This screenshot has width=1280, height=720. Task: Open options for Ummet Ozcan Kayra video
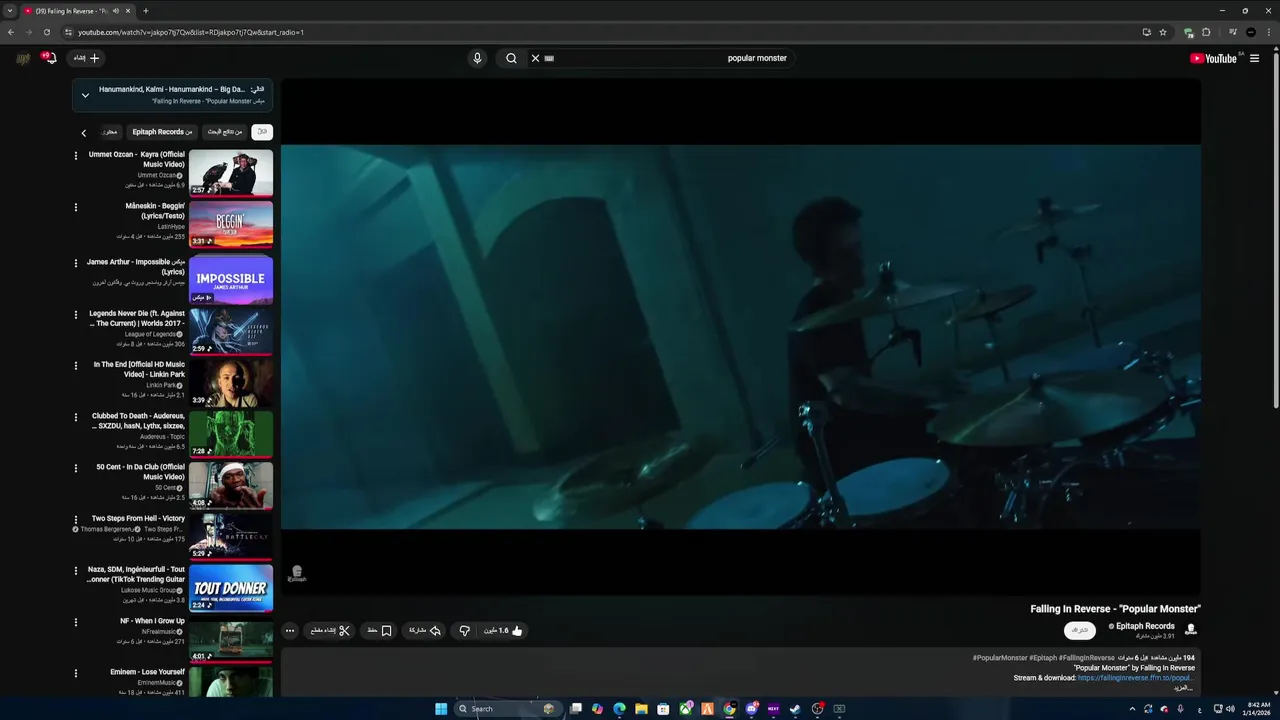point(76,155)
